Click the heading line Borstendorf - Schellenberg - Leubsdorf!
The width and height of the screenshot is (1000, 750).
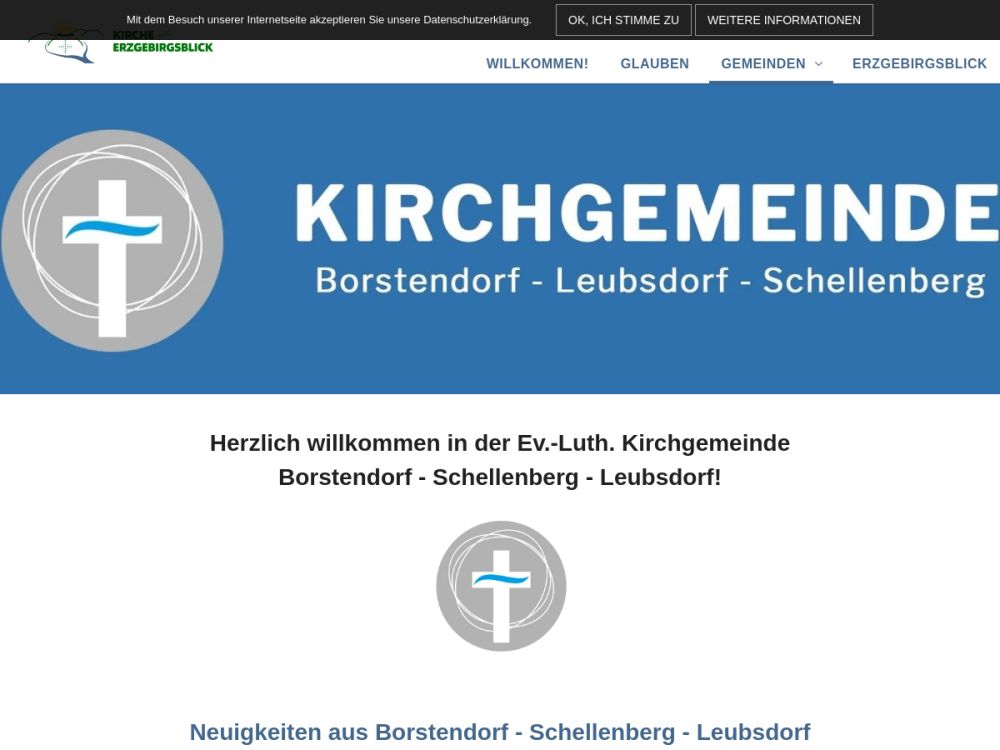(499, 477)
